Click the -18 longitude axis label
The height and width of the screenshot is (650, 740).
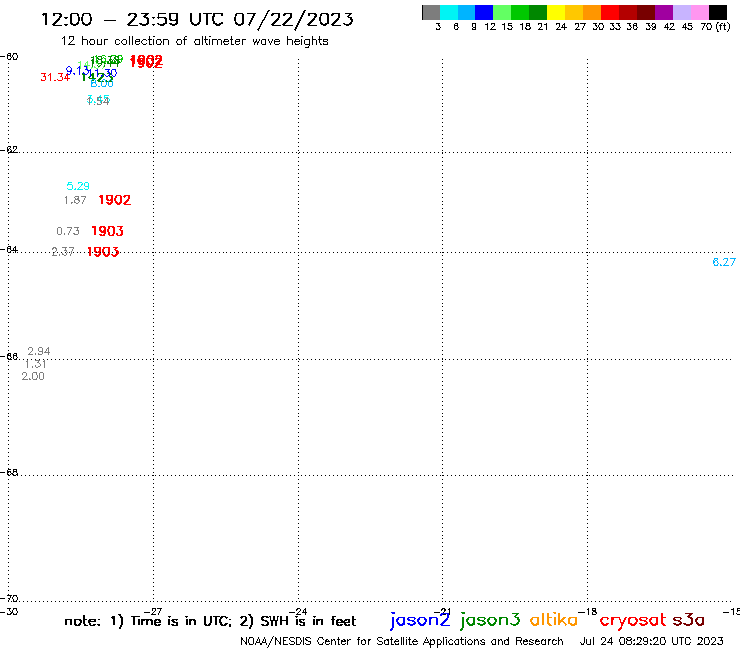[588, 611]
